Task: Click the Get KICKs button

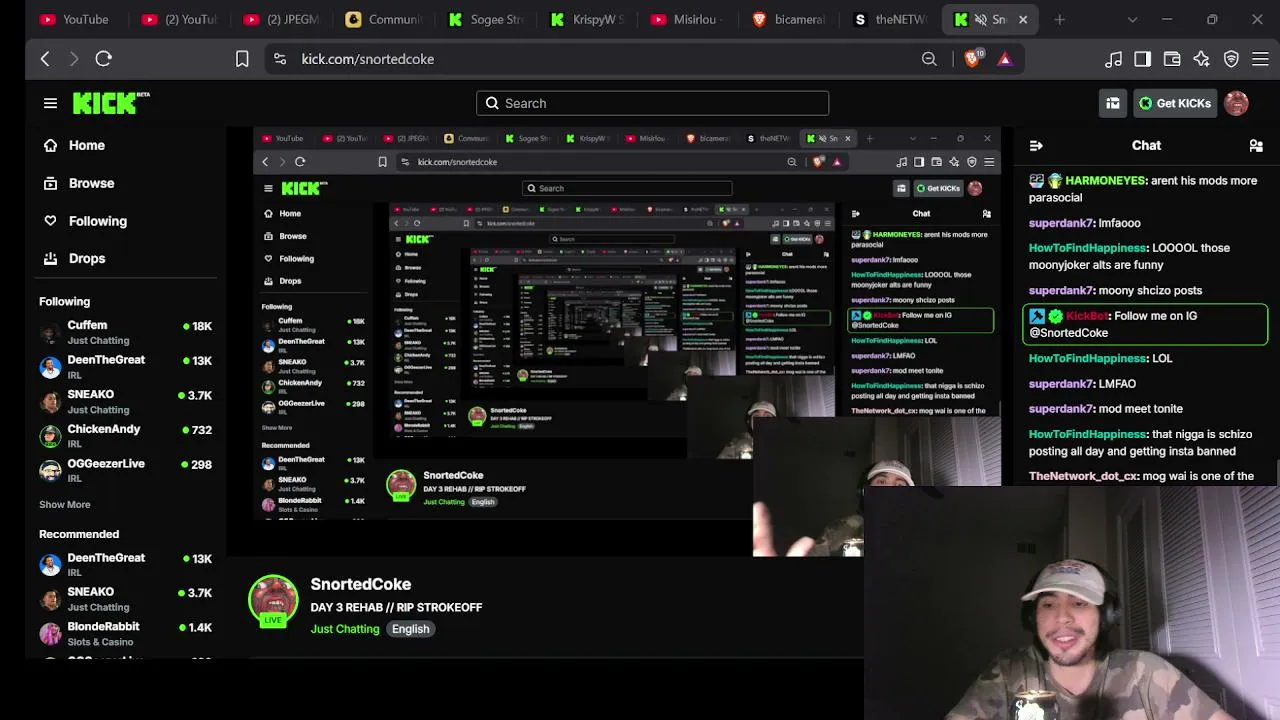Action: pyautogui.click(x=1175, y=103)
